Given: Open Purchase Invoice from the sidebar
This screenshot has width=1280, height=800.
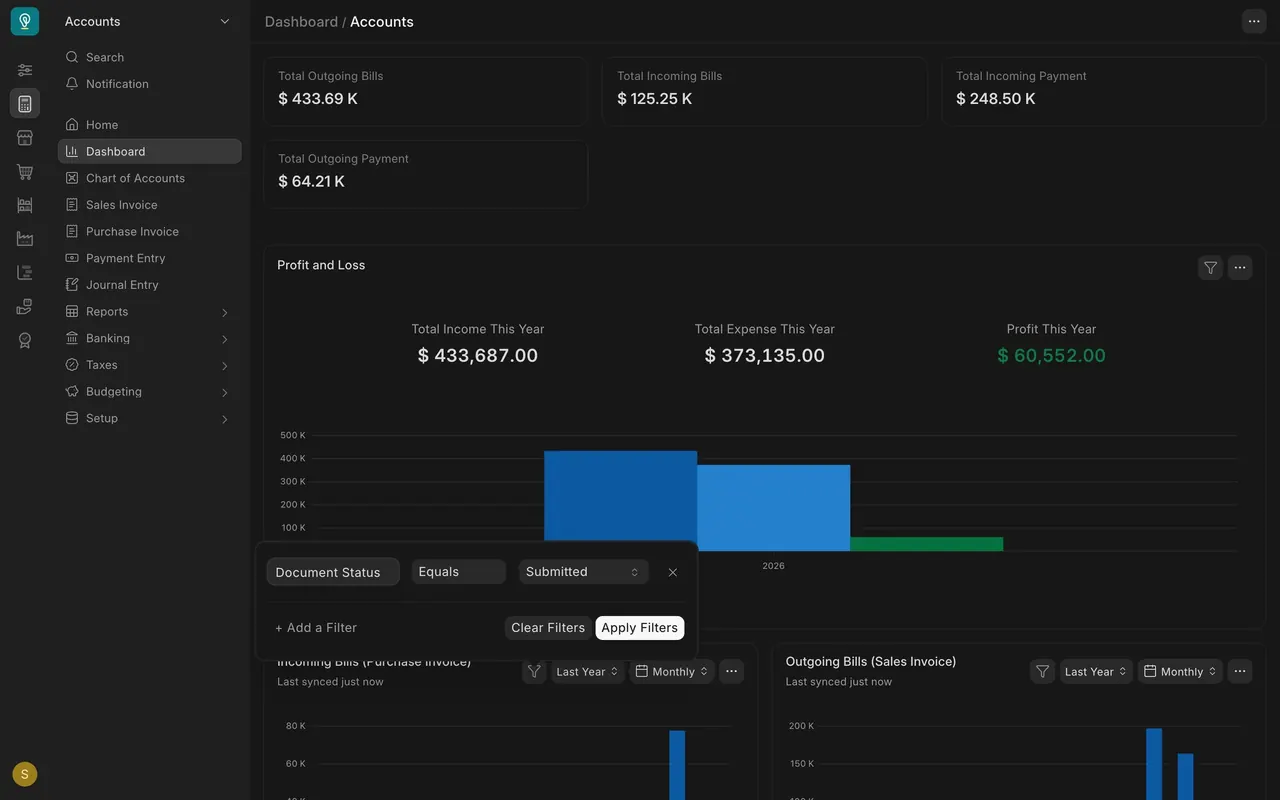Looking at the screenshot, I should click(x=149, y=232).
